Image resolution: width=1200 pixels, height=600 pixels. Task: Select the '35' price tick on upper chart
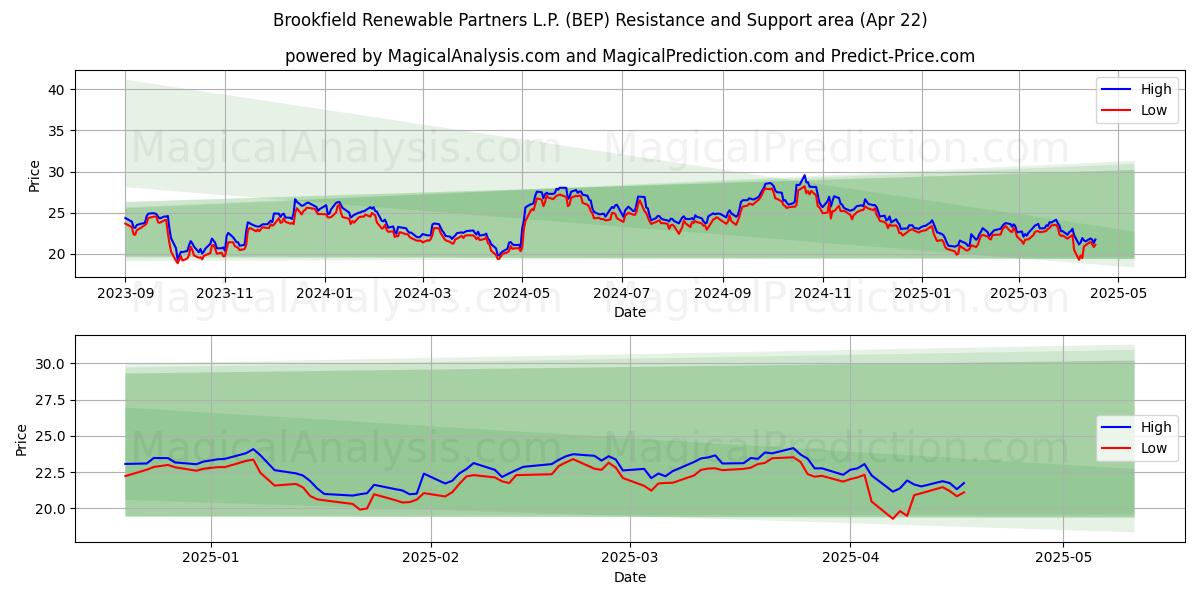coord(58,131)
